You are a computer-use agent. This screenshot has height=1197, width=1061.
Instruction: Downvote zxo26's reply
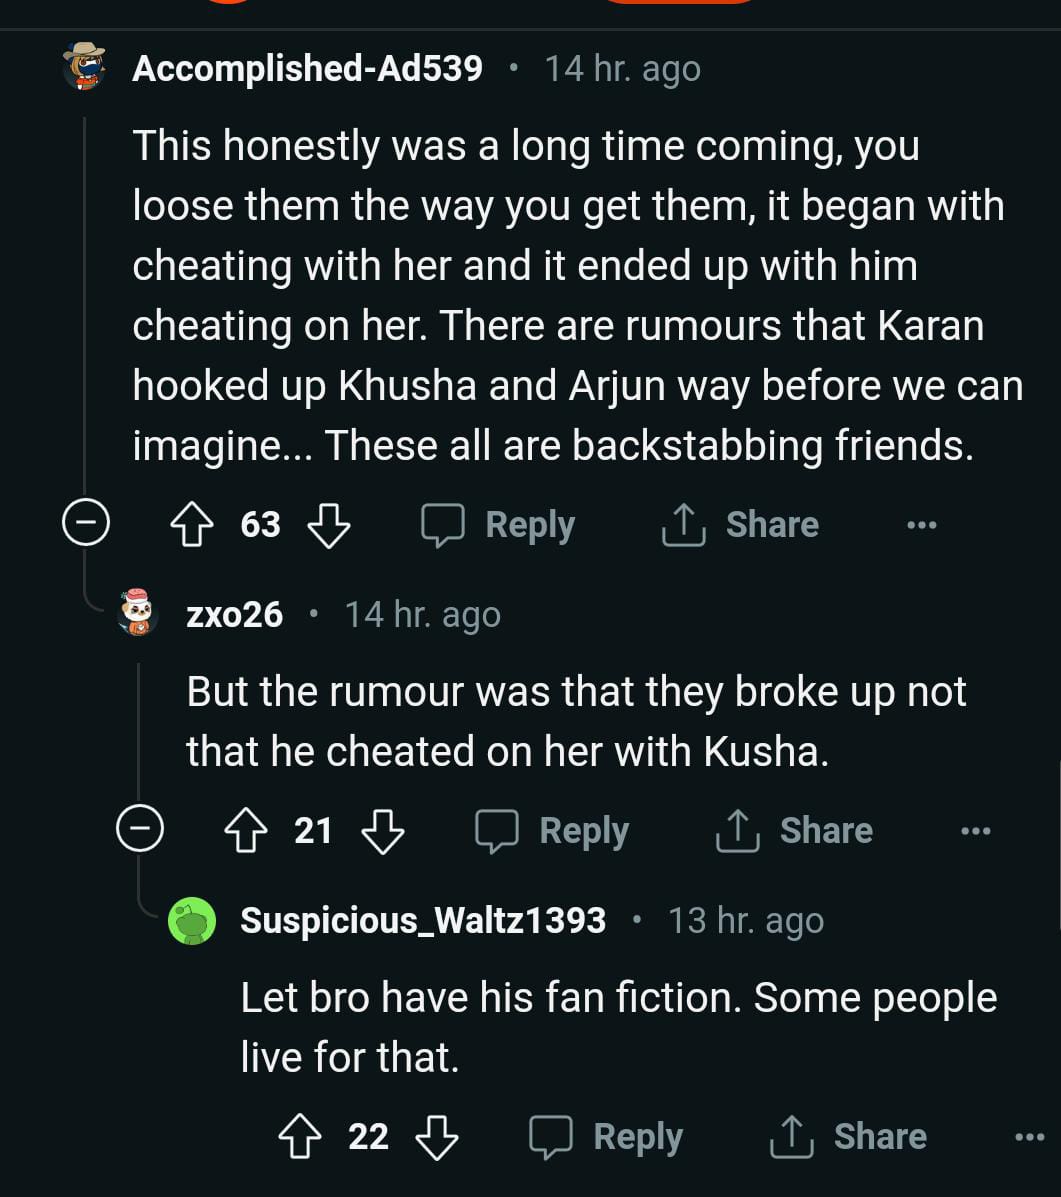click(382, 831)
